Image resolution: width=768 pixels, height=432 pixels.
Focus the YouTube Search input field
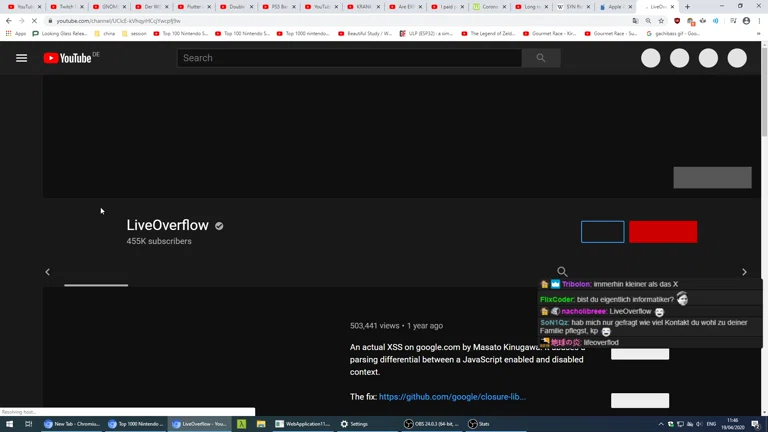pos(349,58)
